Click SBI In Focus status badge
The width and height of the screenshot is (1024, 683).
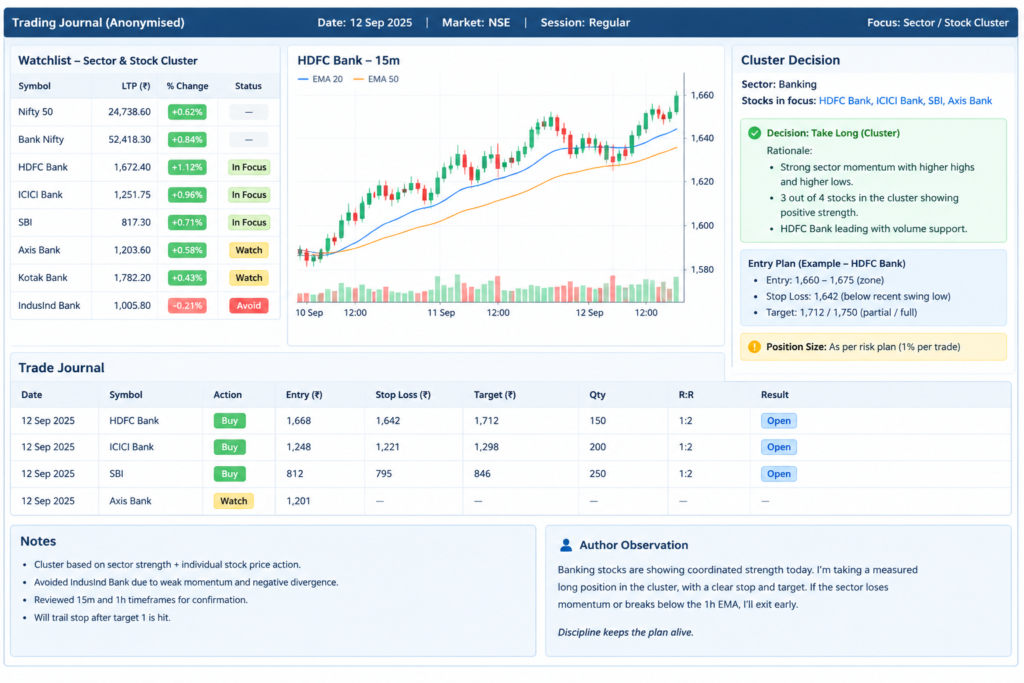[x=249, y=222]
